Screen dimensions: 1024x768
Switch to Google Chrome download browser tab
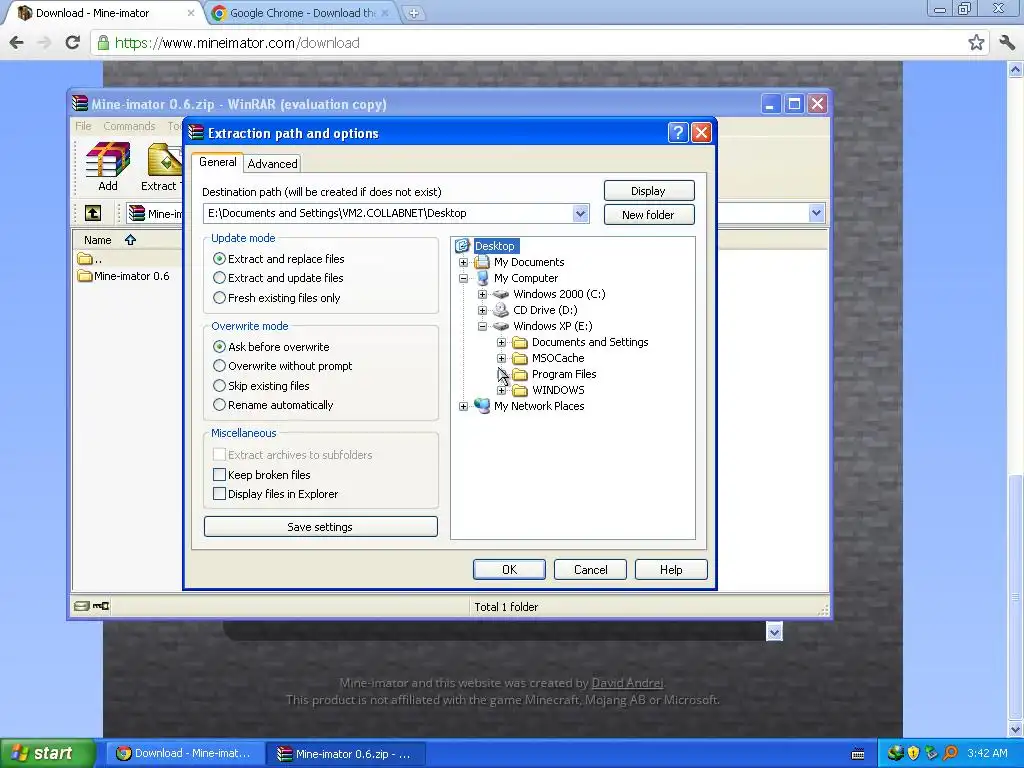click(x=302, y=13)
